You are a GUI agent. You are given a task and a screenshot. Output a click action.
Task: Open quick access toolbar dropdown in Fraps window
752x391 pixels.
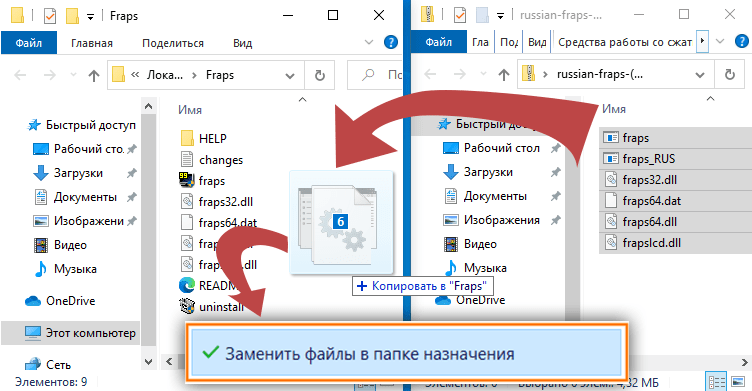pos(90,17)
